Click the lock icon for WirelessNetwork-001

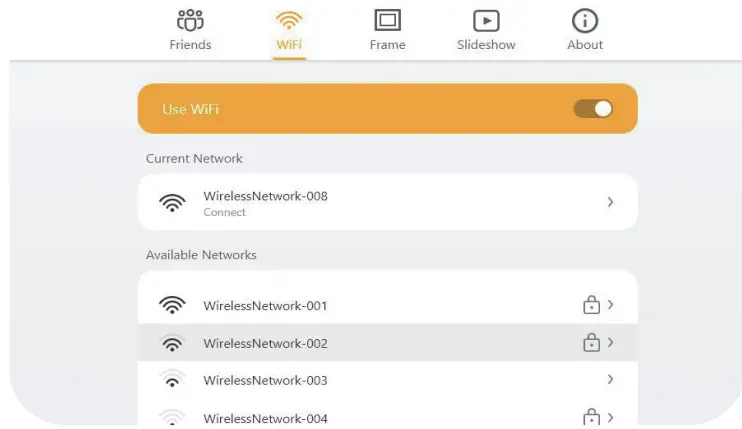tap(591, 305)
